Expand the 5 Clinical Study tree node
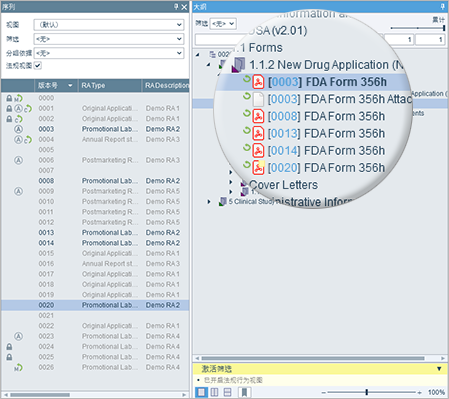 [x=209, y=202]
